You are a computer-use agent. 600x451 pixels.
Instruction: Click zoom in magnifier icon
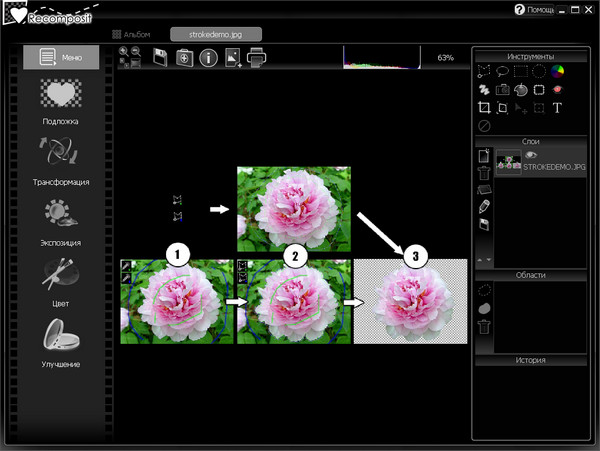pyautogui.click(x=124, y=52)
